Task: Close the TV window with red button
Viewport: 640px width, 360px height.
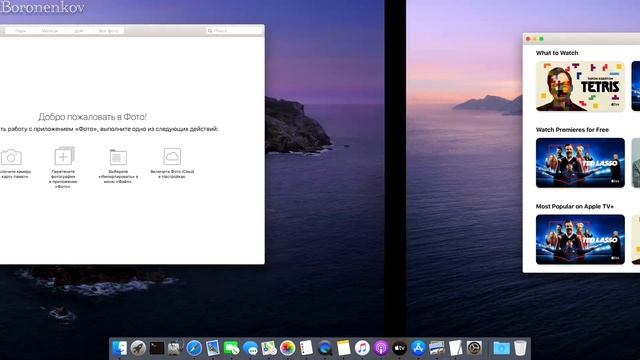Action: [528, 39]
